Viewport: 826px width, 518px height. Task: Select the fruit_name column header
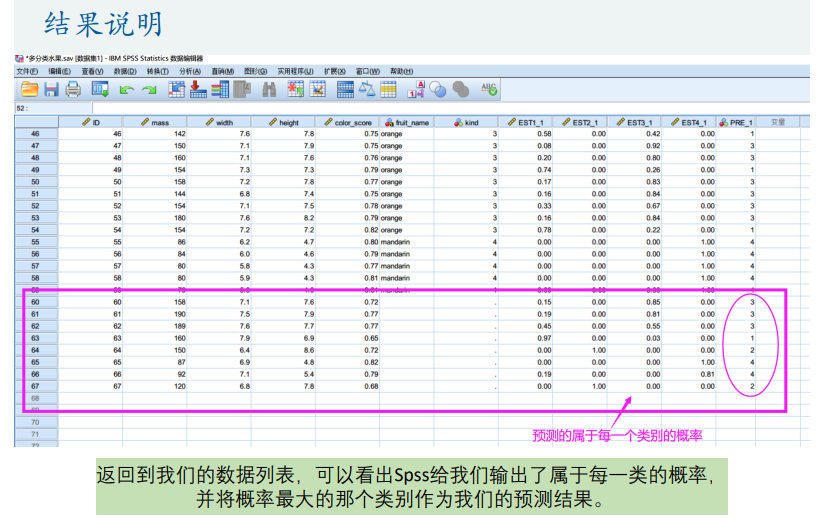coord(406,122)
